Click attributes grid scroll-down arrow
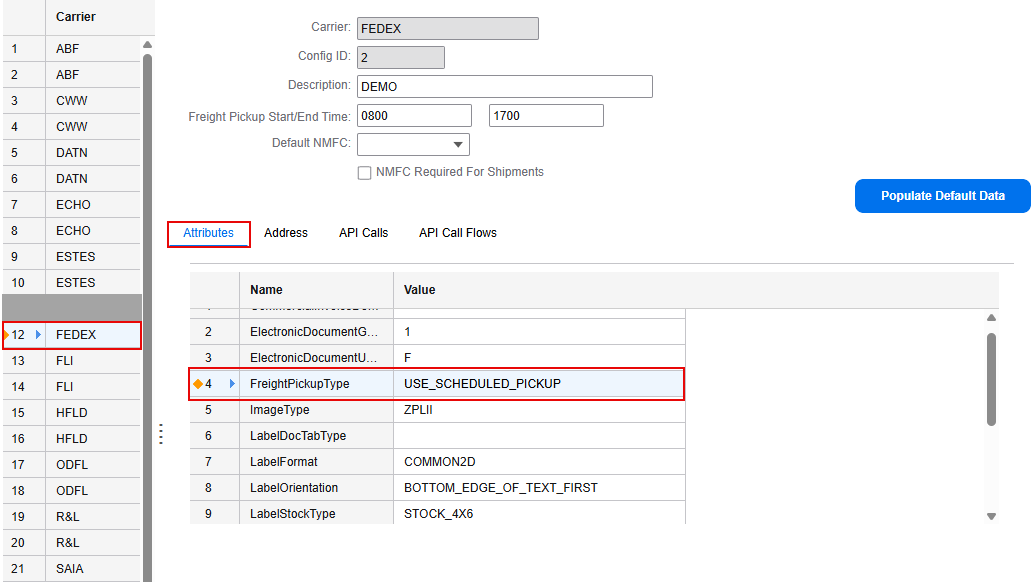 [991, 516]
